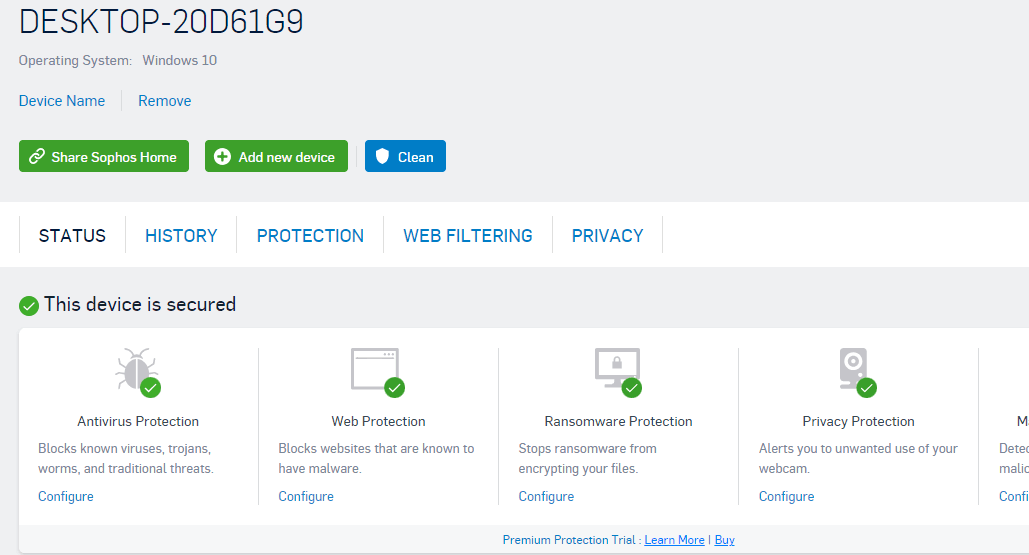Click Add new device button
Viewport: 1029px width, 555px height.
point(276,156)
